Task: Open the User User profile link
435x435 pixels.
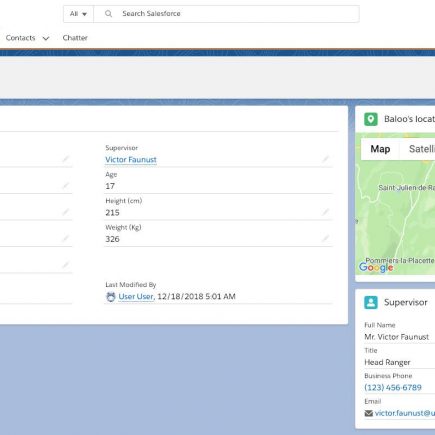Action: pos(136,296)
